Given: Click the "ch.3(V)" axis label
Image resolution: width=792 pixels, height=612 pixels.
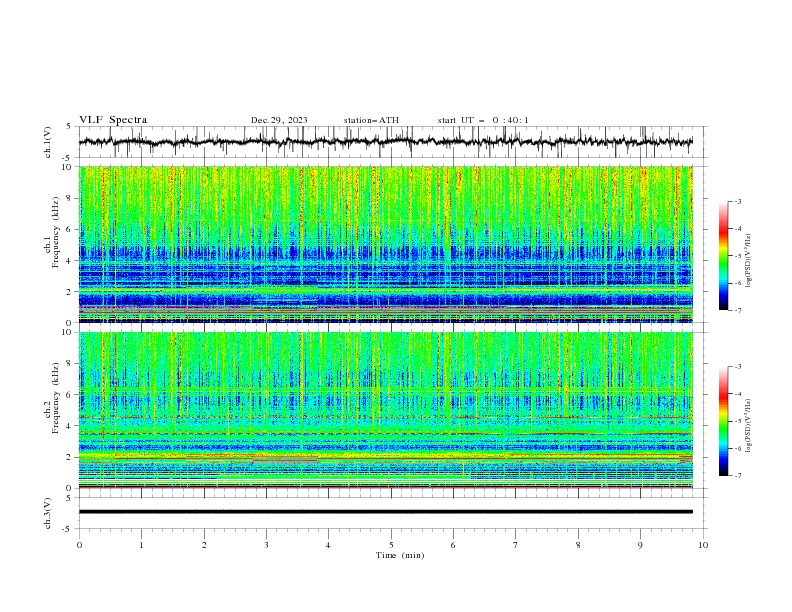Looking at the screenshot, I should (48, 513).
